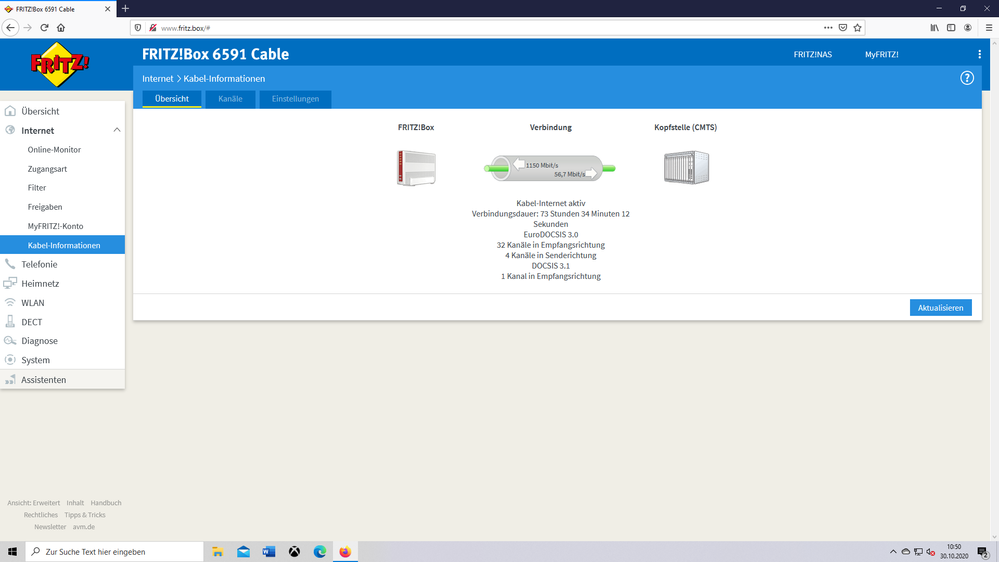Click Ansicht: Erweitert footer link

tap(34, 503)
